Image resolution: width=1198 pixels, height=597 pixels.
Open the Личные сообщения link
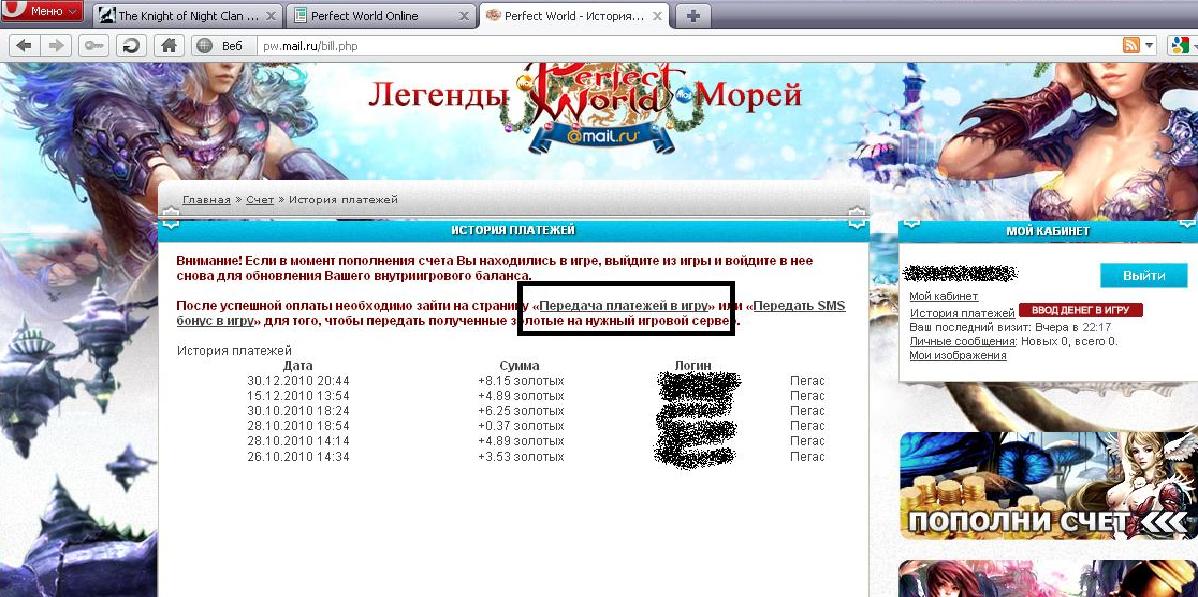tap(961, 341)
